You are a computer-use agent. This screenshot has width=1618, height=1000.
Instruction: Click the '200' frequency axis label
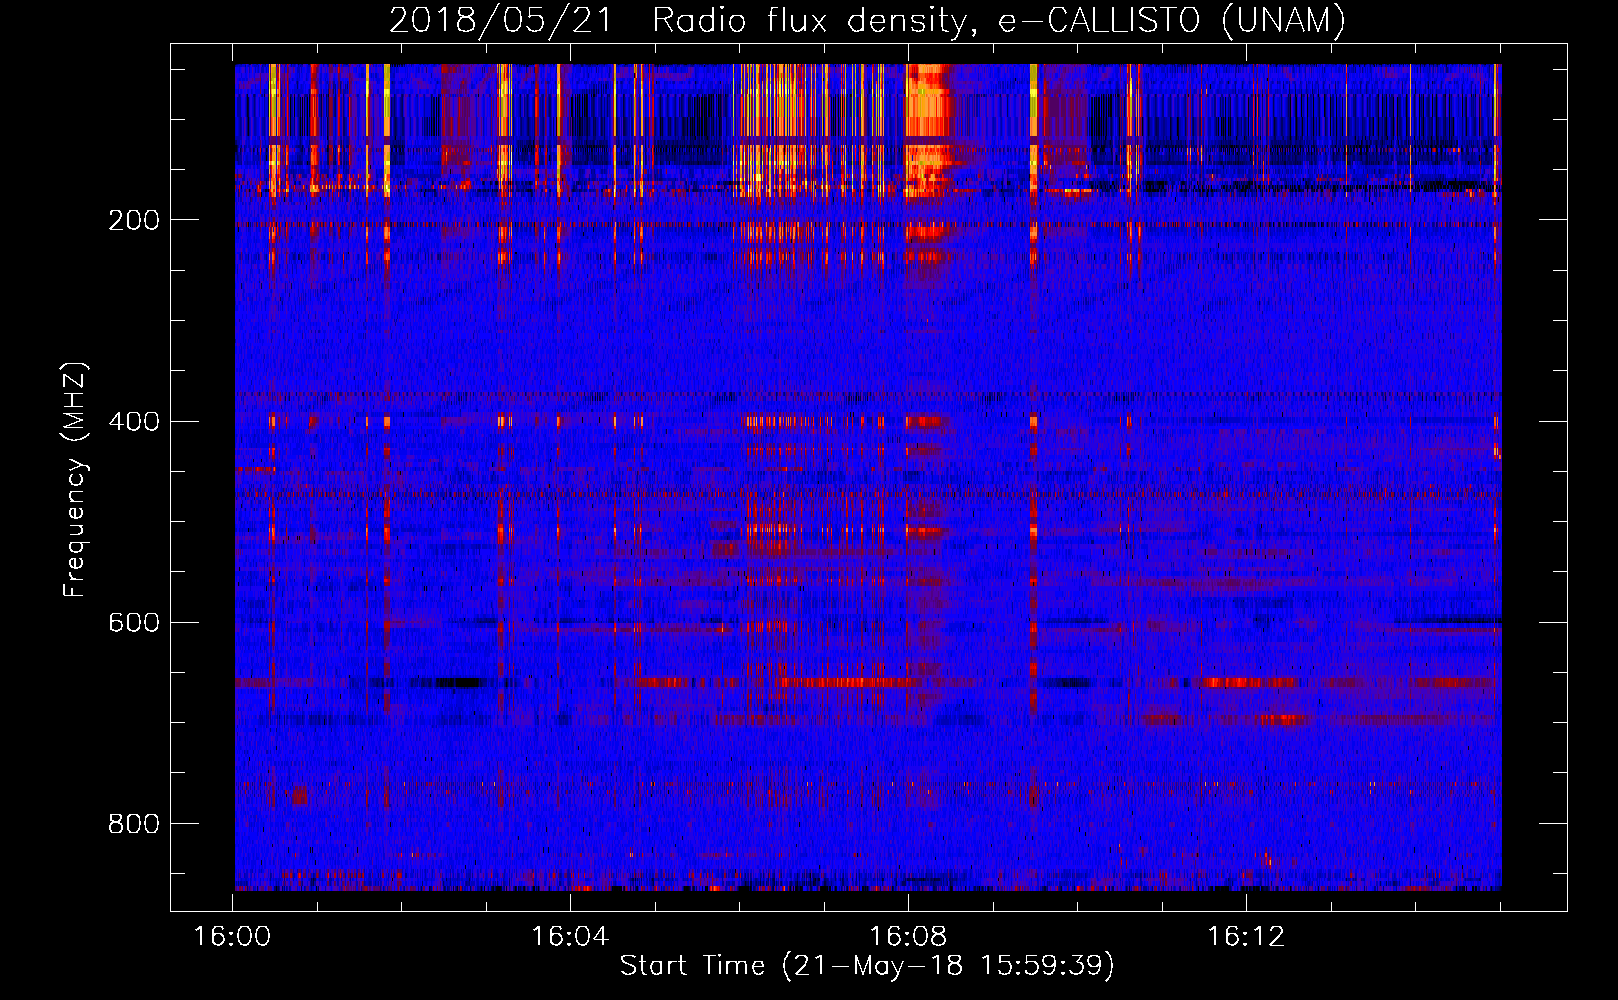tap(133, 221)
